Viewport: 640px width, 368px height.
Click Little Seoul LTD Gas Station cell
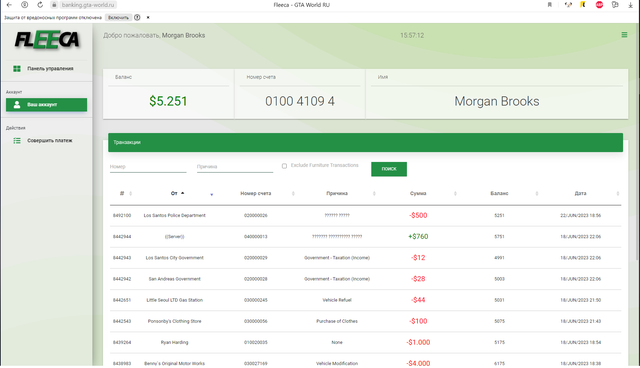point(174,300)
